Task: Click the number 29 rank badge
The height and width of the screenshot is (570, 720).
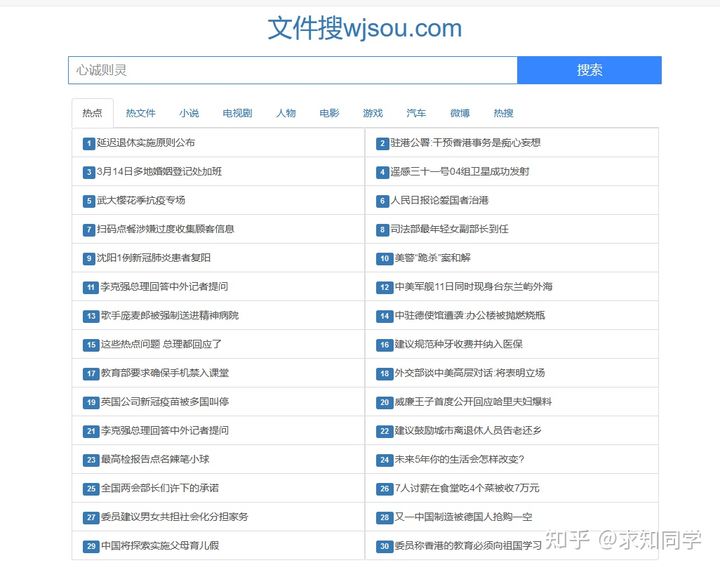Action: pyautogui.click(x=90, y=546)
